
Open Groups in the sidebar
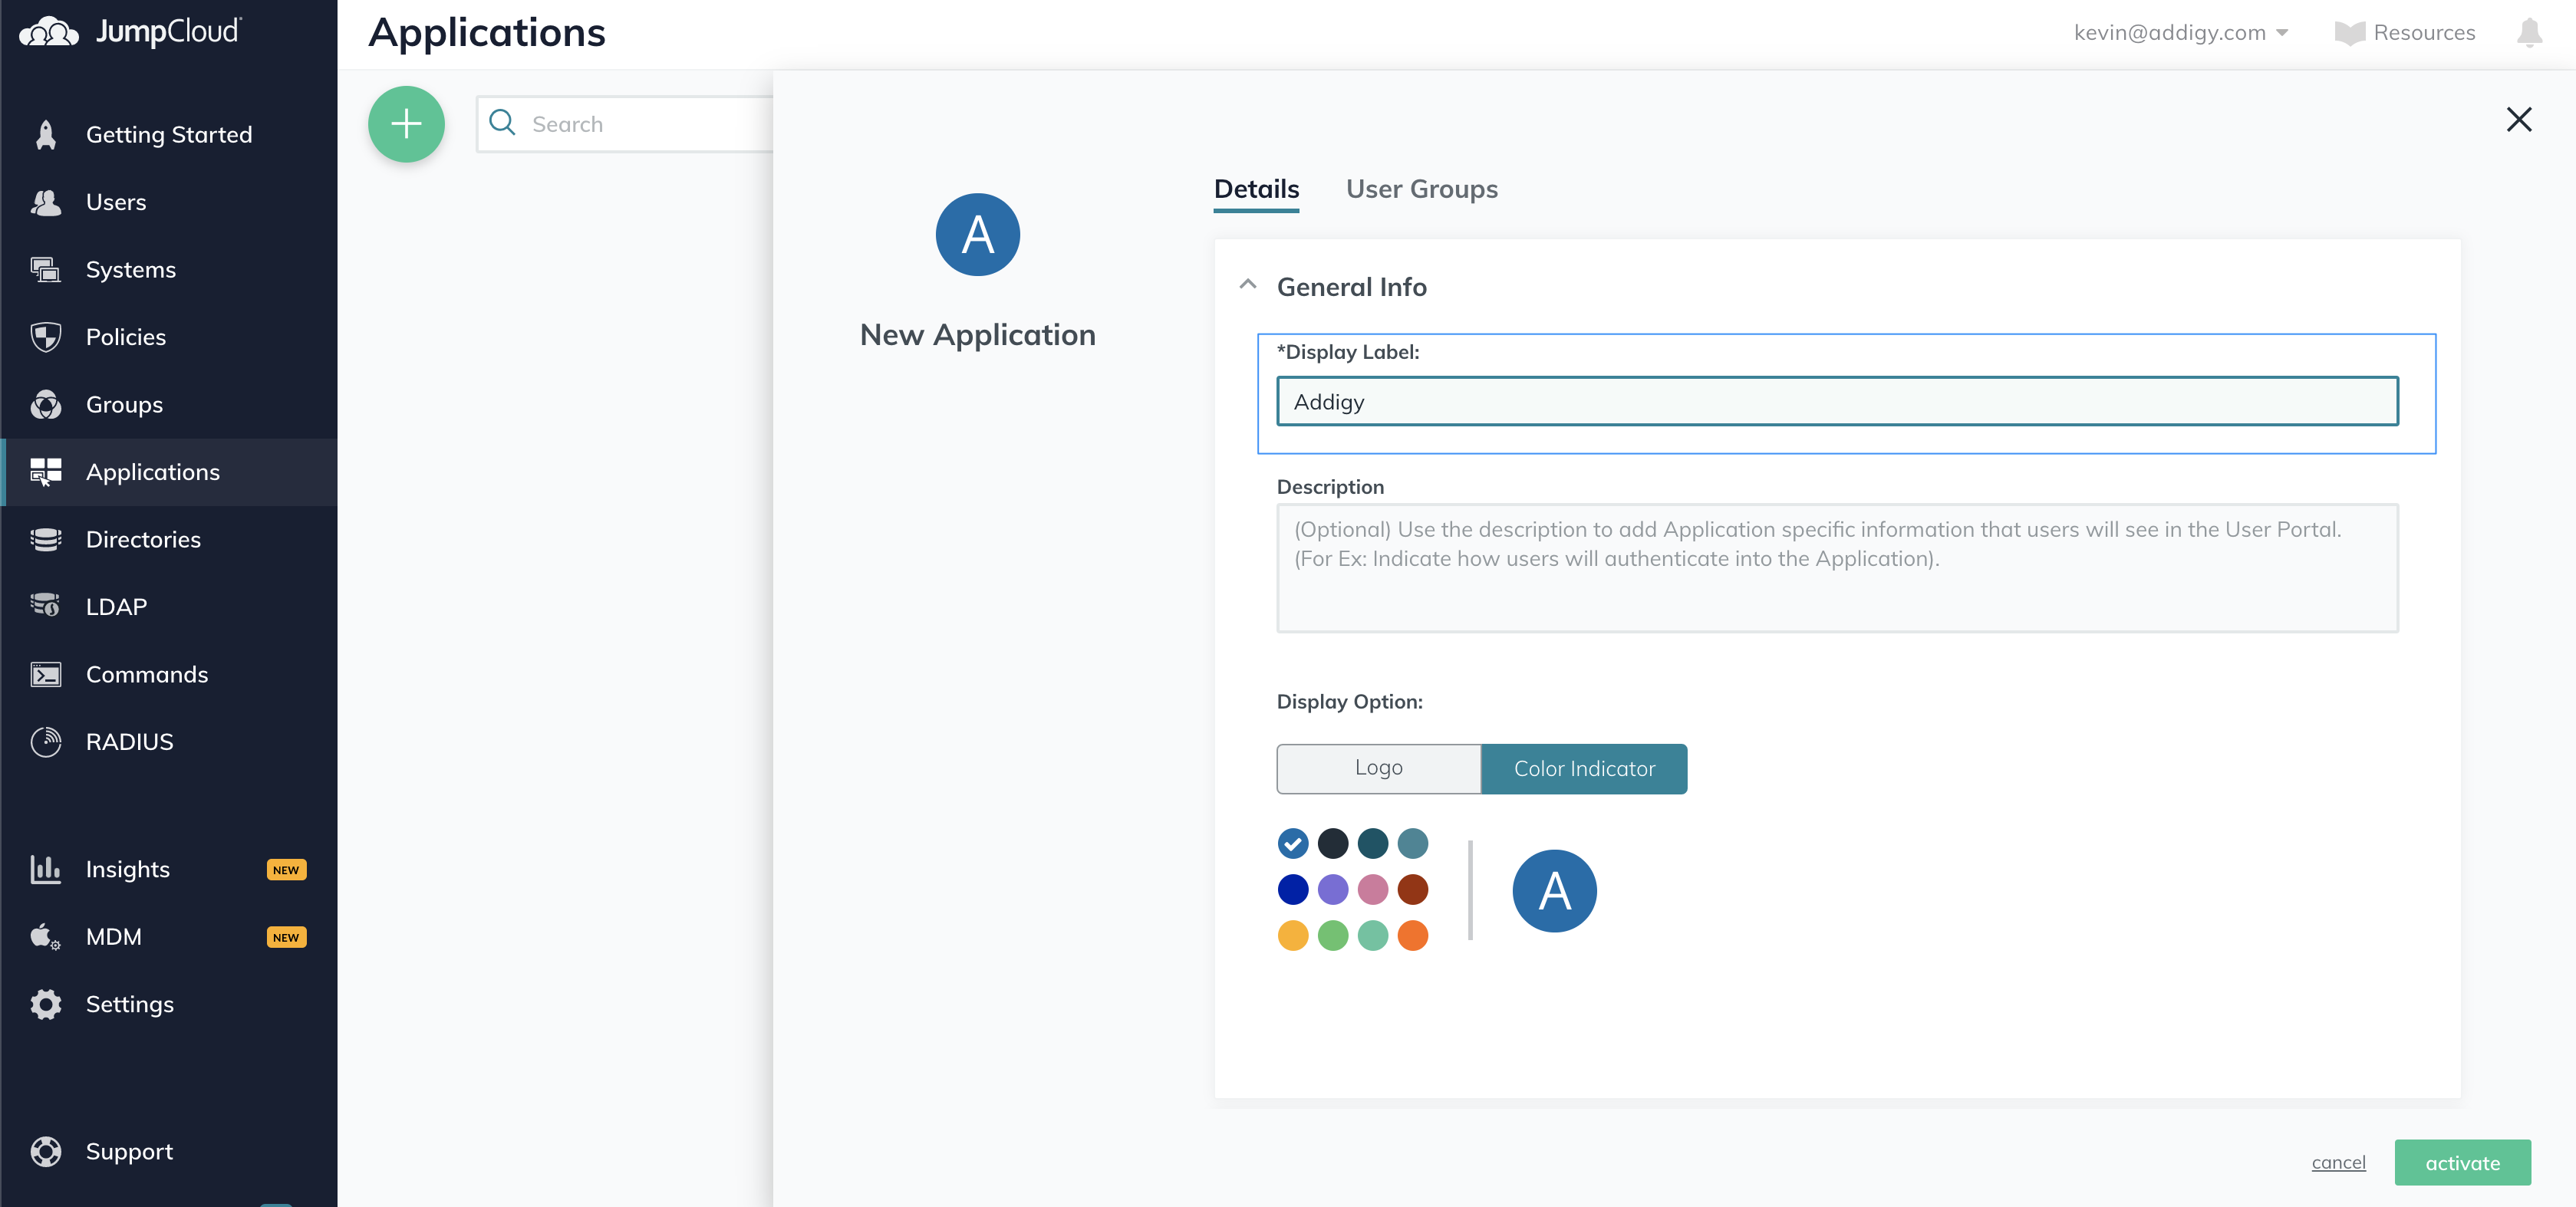point(169,404)
